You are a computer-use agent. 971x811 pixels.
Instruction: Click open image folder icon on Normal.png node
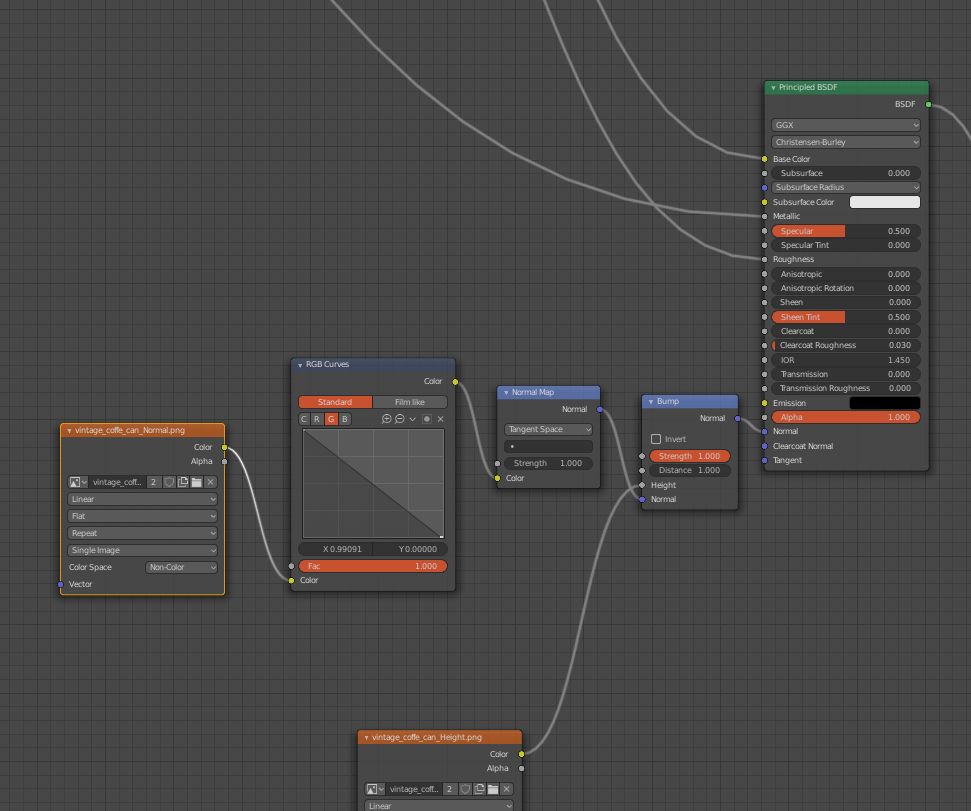point(197,482)
